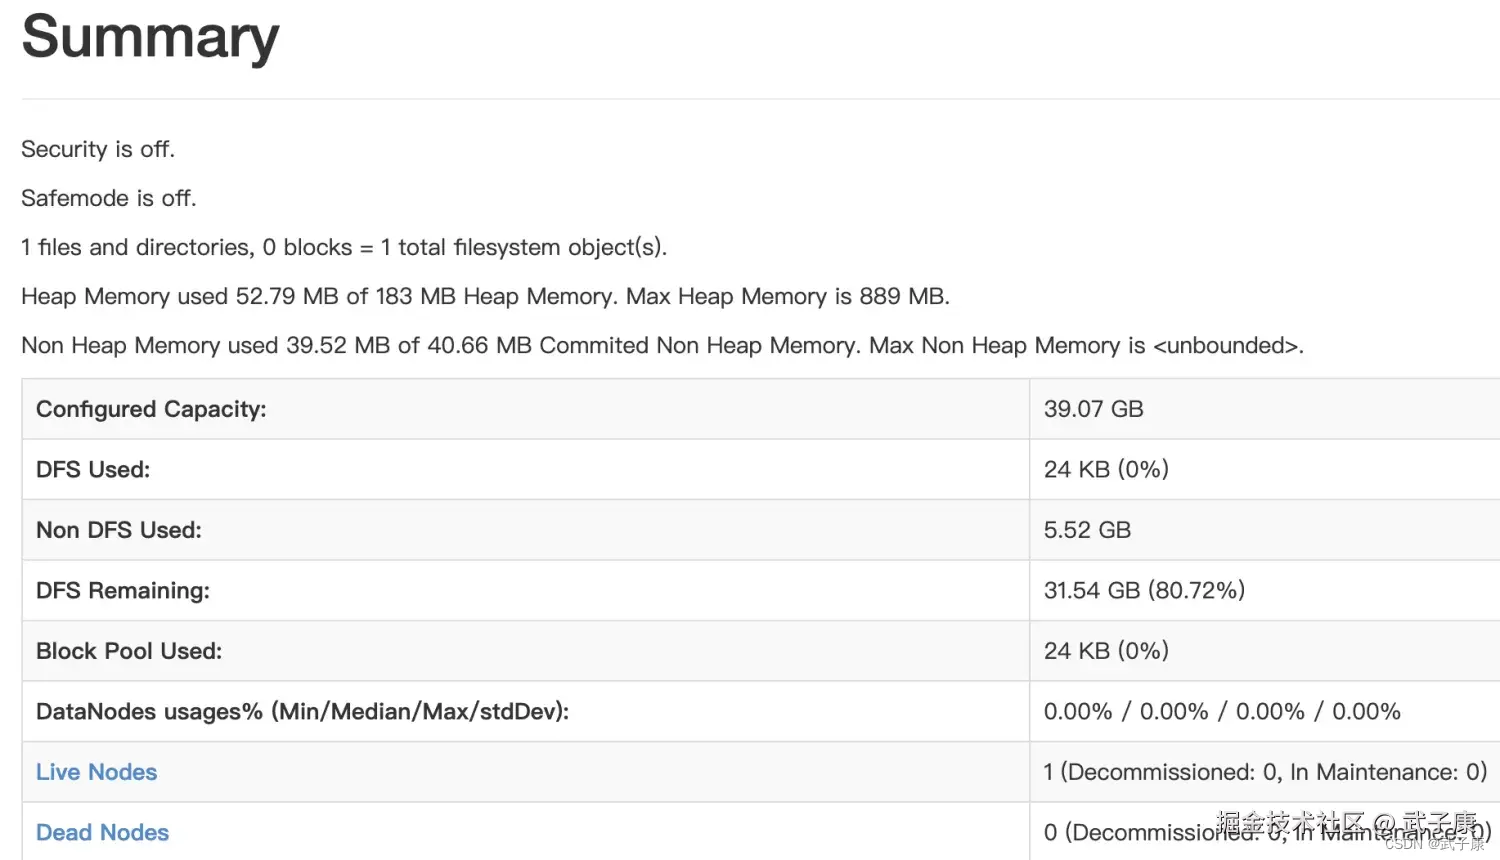The width and height of the screenshot is (1500, 860).
Task: Click the DataNodes usages% row label
Action: (x=302, y=712)
